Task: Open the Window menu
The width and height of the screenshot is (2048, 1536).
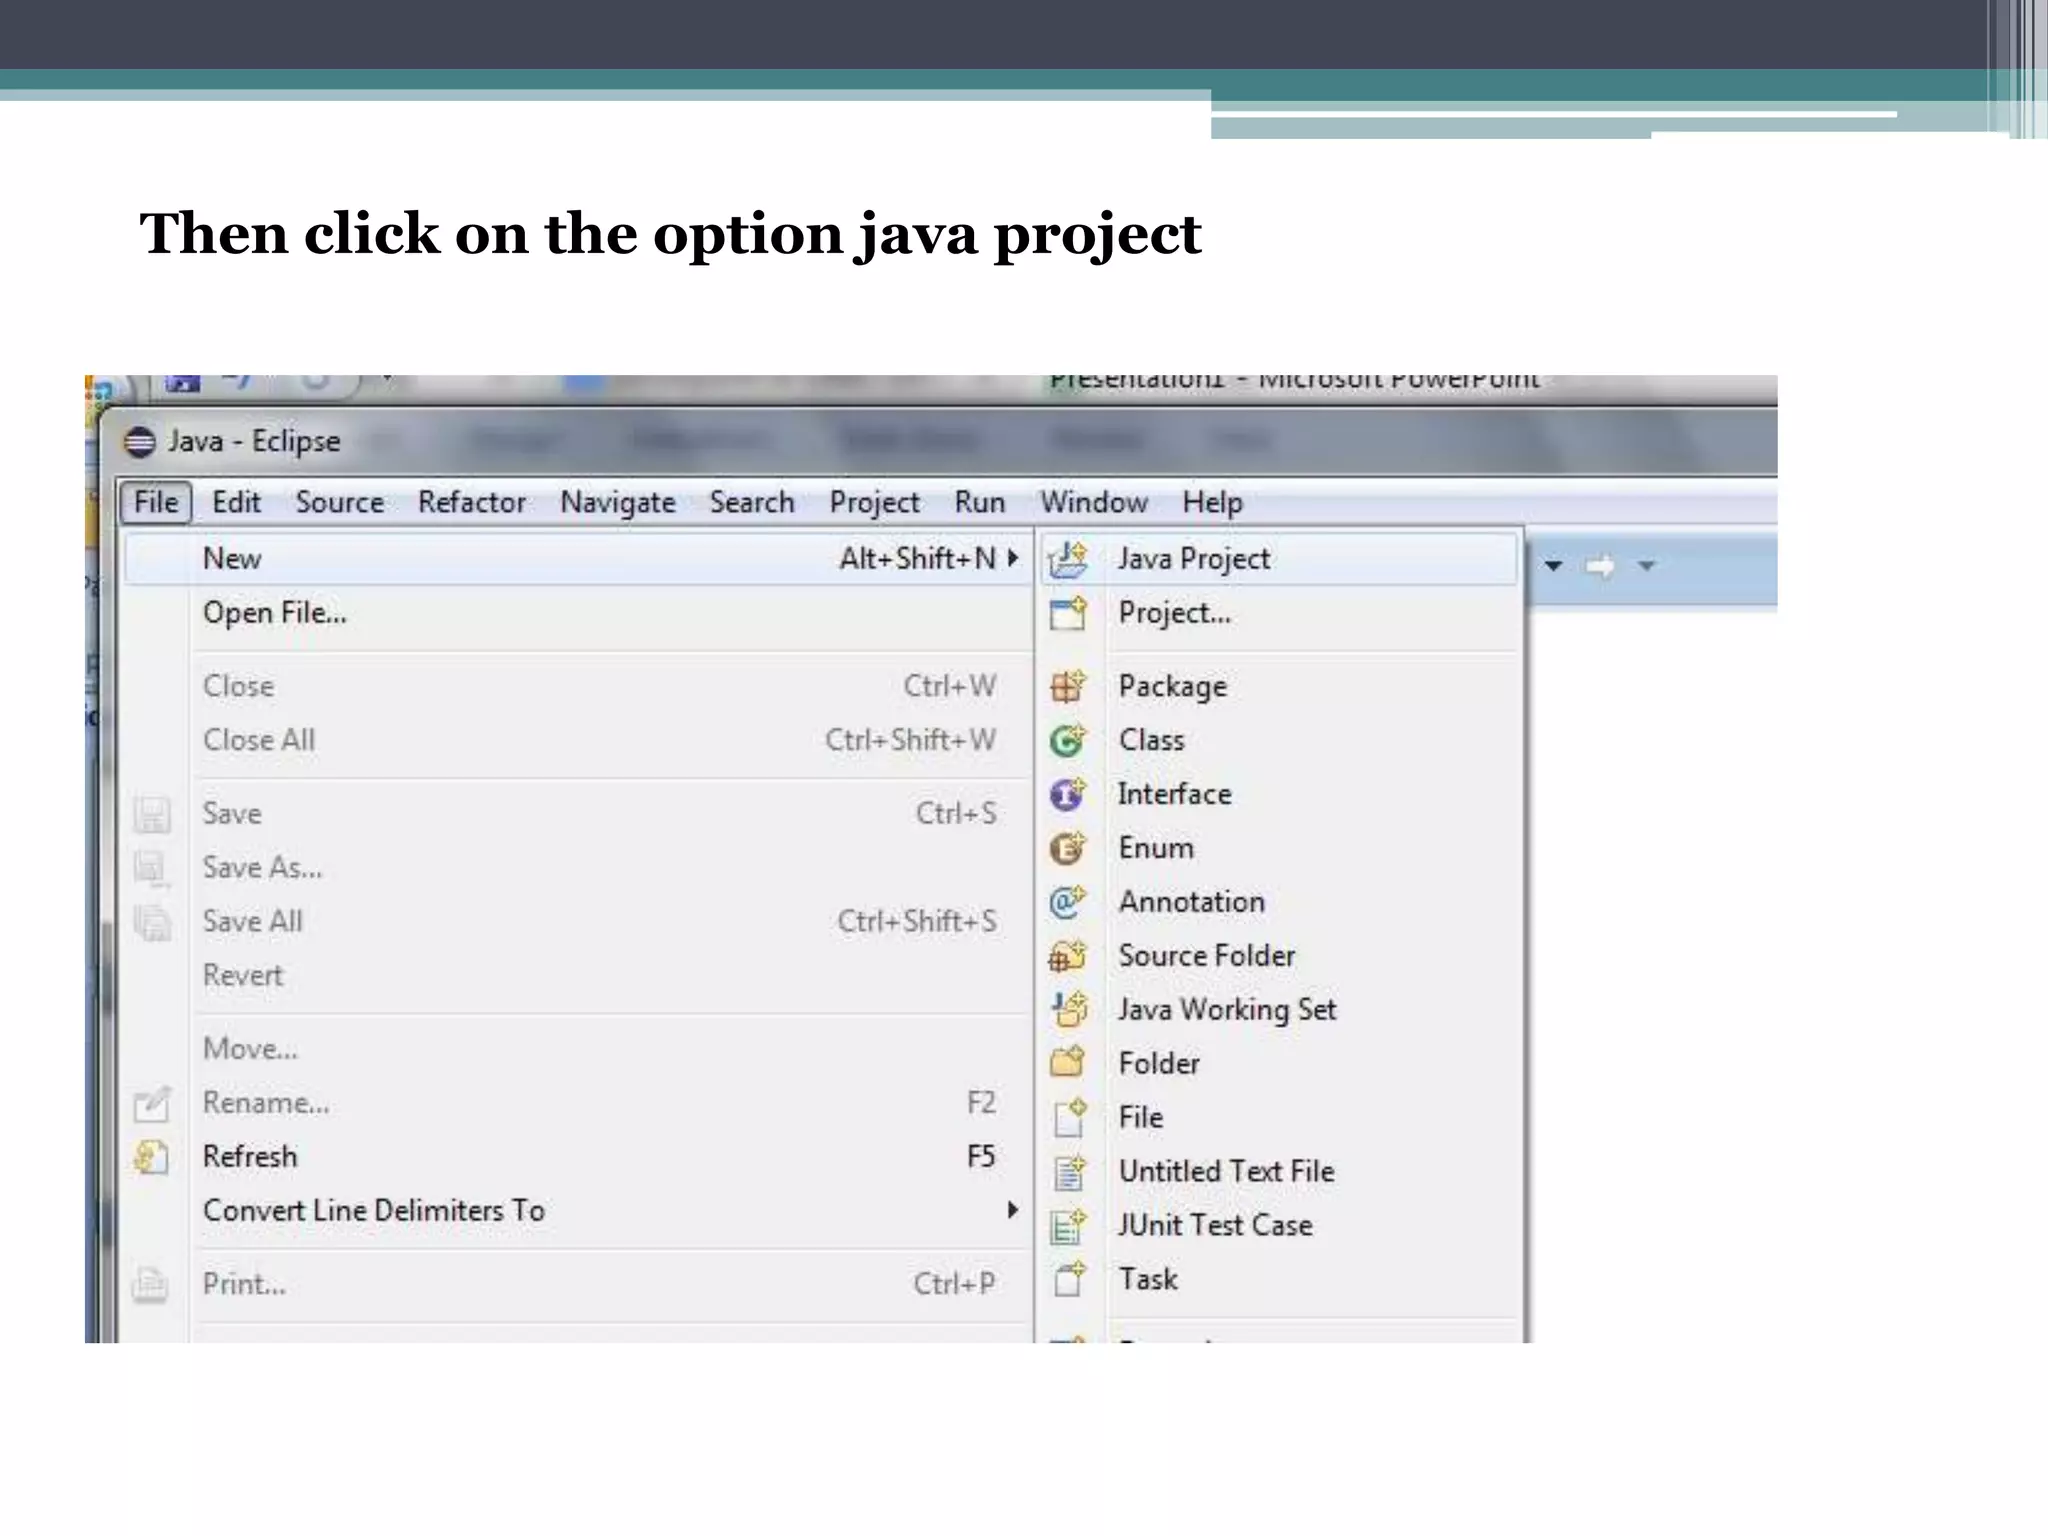Action: [x=1093, y=502]
